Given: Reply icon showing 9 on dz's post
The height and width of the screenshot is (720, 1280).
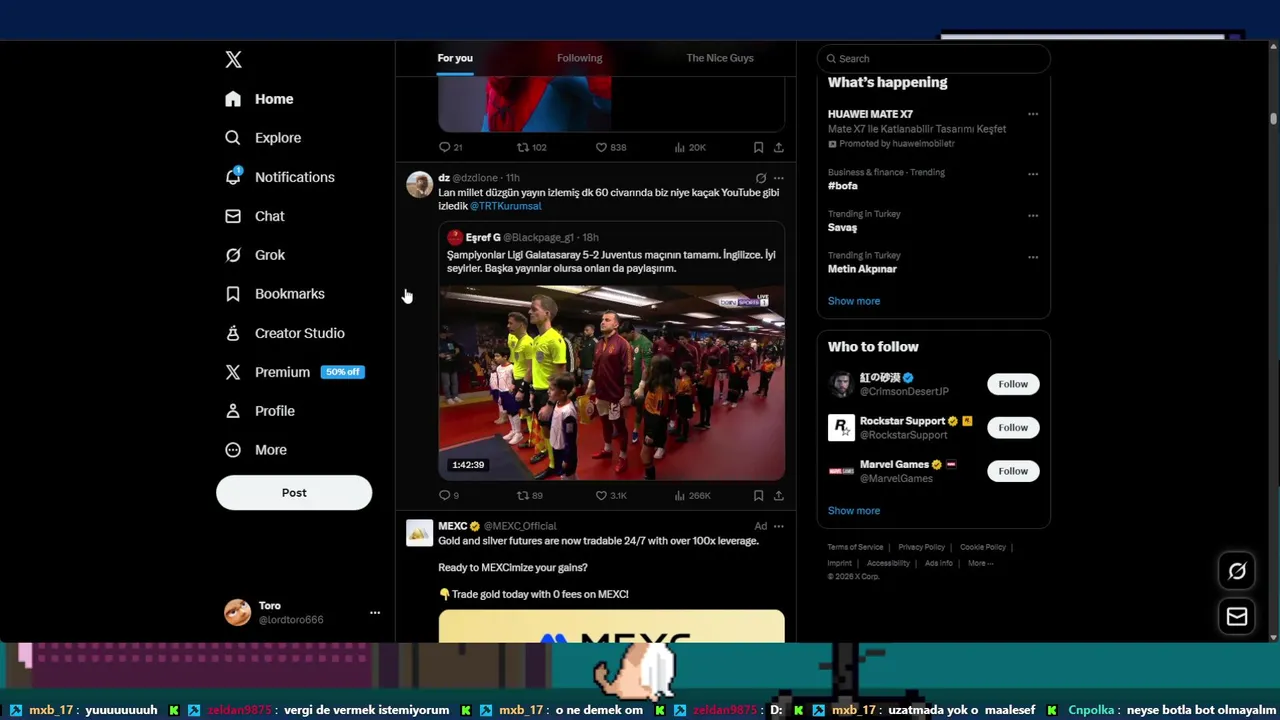Looking at the screenshot, I should tap(449, 495).
